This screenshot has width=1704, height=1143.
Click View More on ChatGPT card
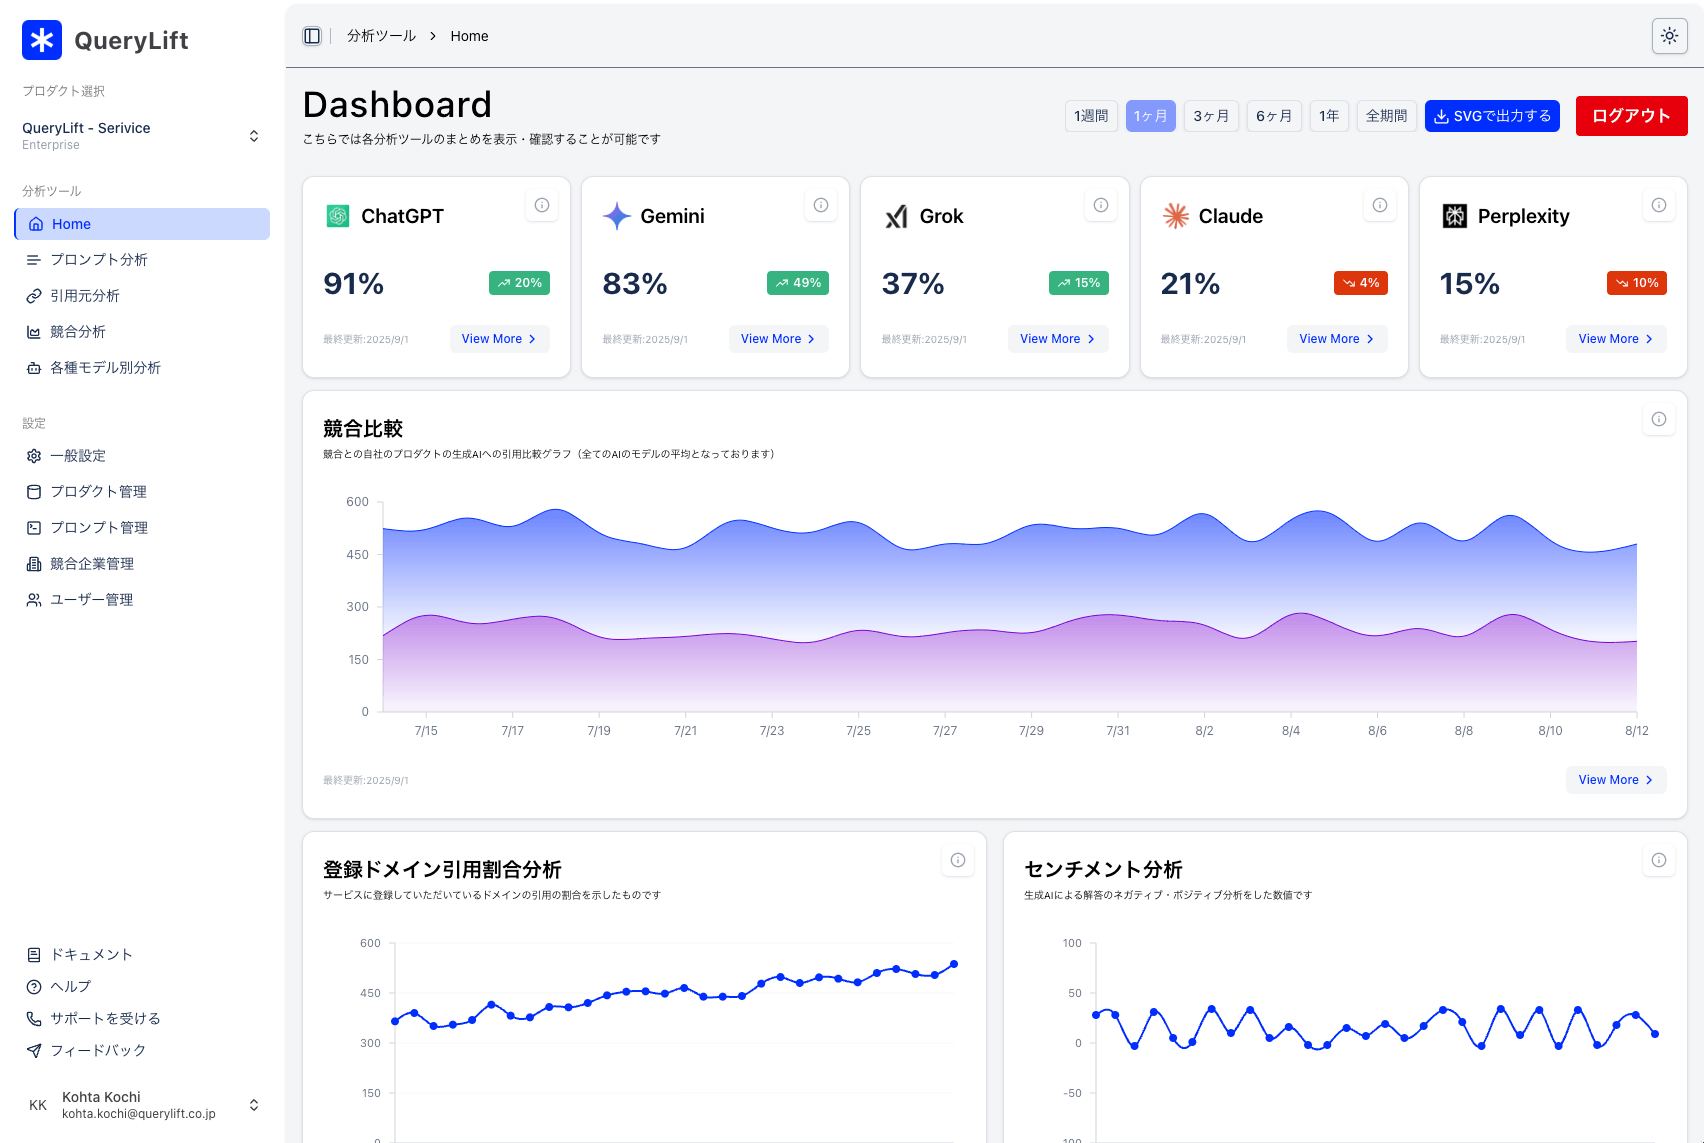pyautogui.click(x=499, y=339)
